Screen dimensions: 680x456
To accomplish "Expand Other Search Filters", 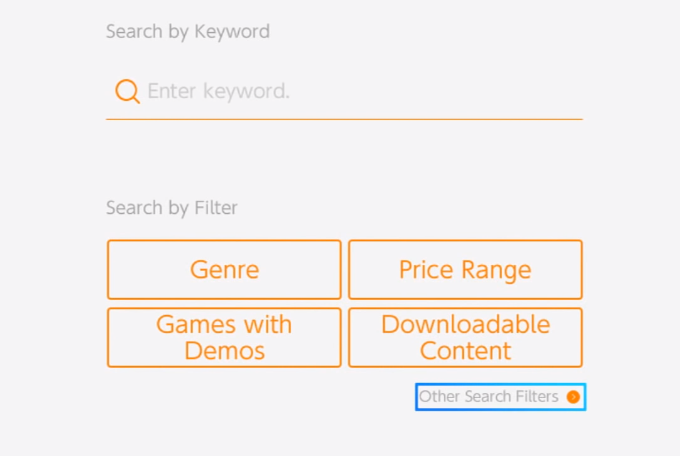I will click(x=500, y=397).
